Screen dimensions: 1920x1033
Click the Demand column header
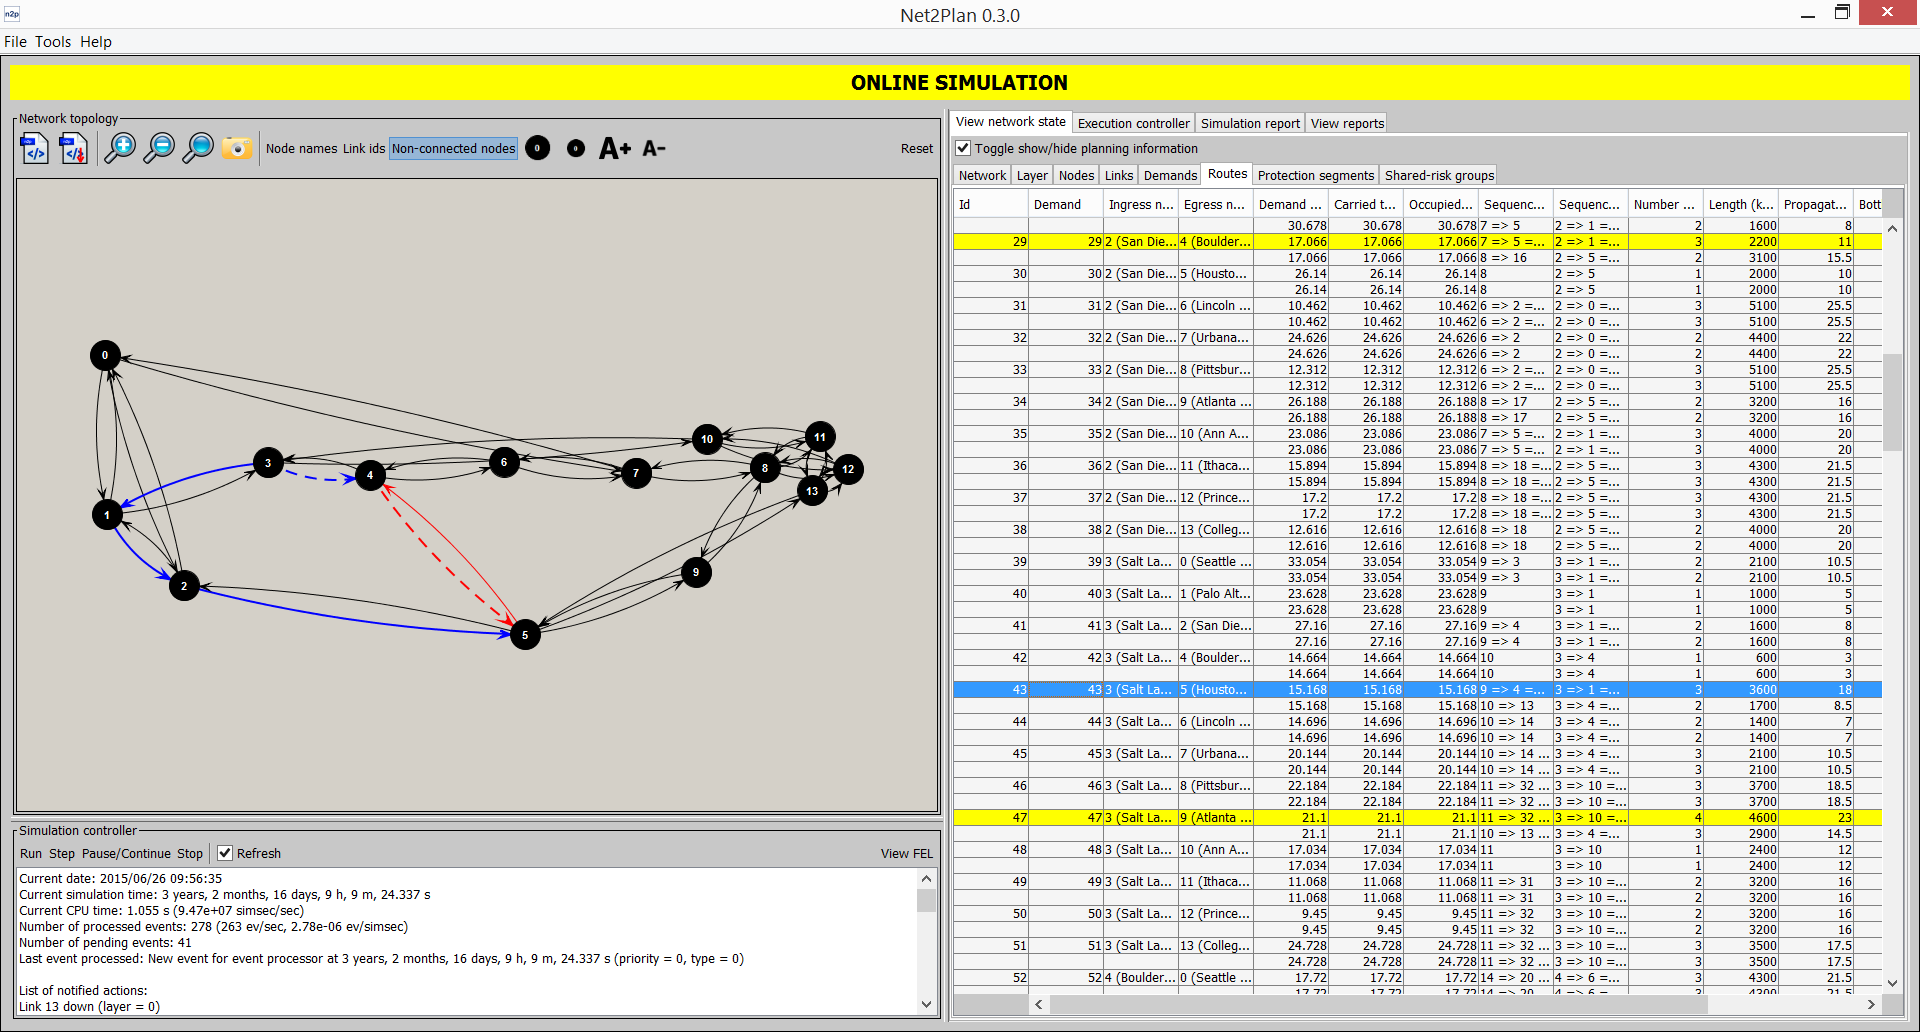1067,204
